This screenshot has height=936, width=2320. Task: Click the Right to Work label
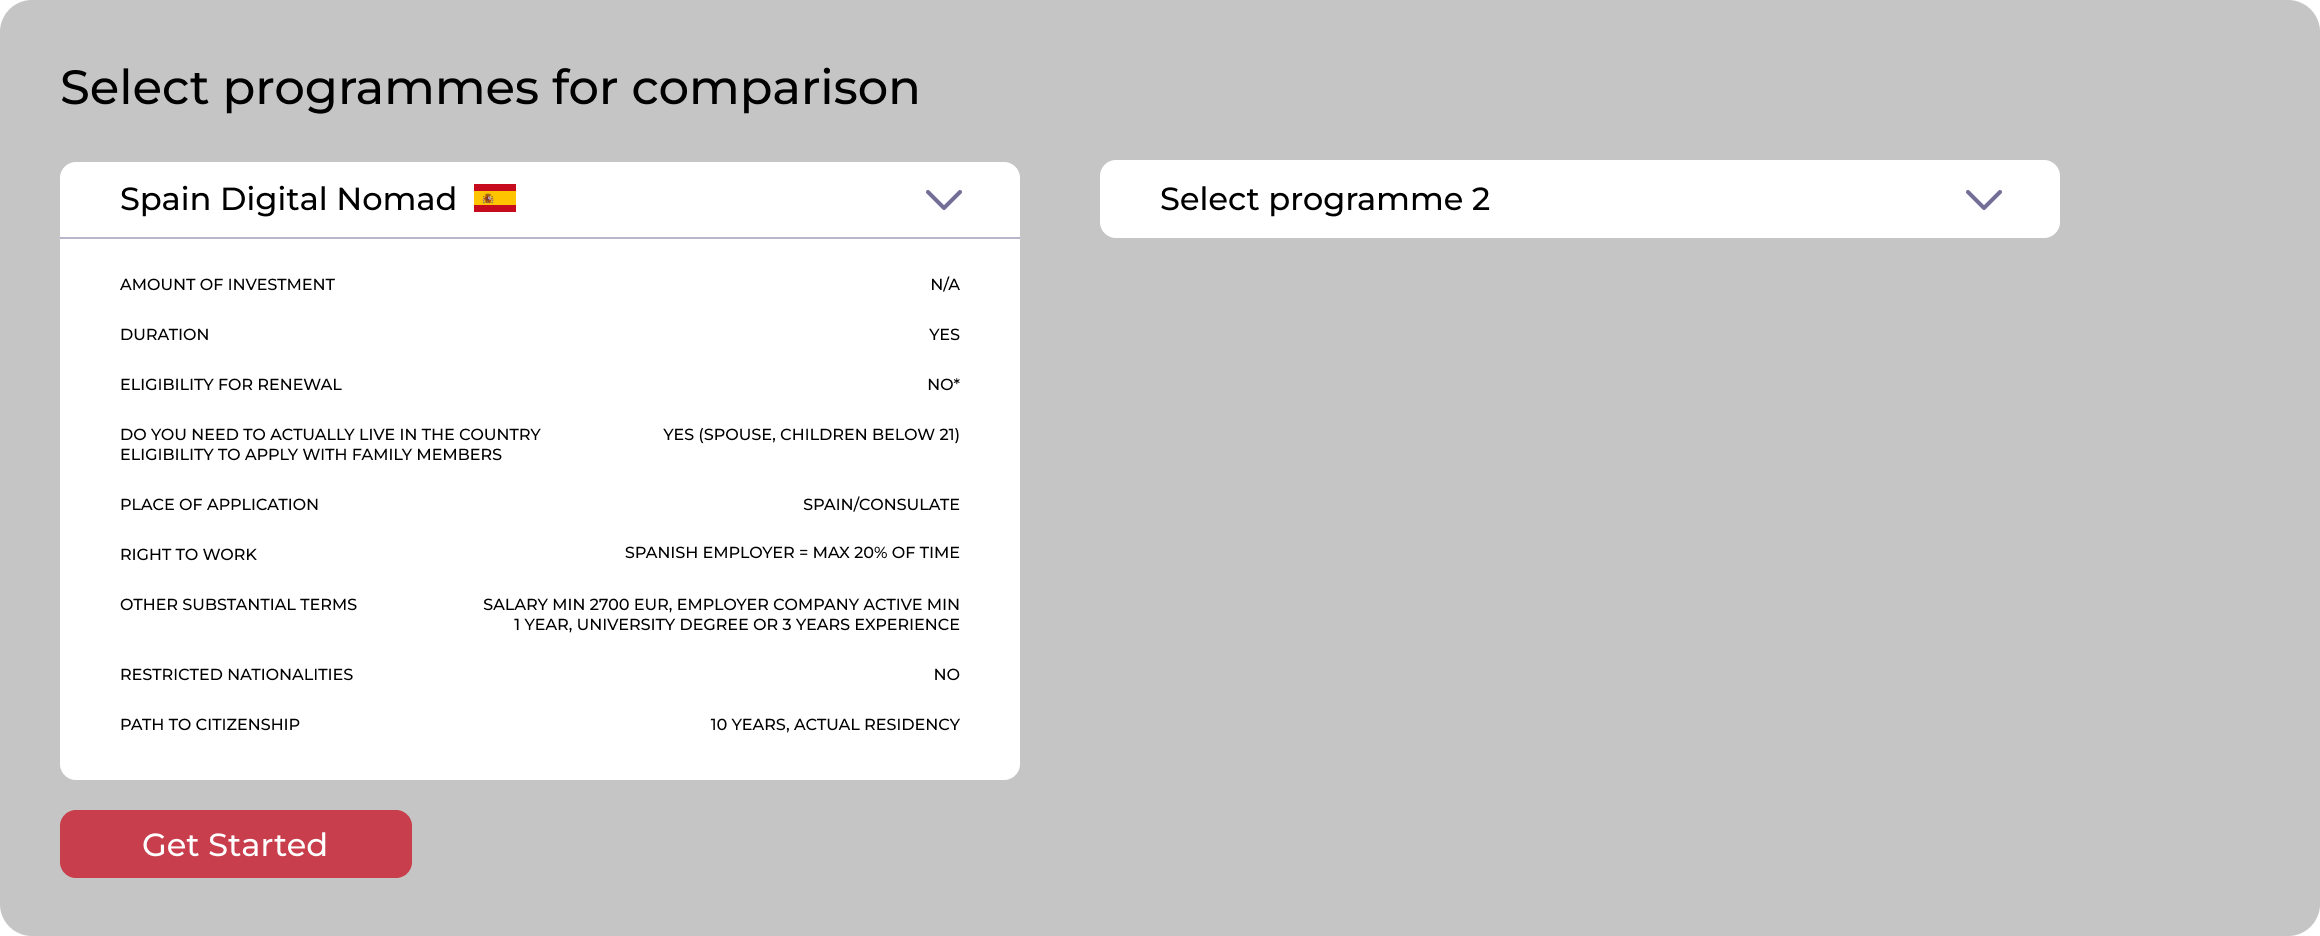(x=188, y=555)
